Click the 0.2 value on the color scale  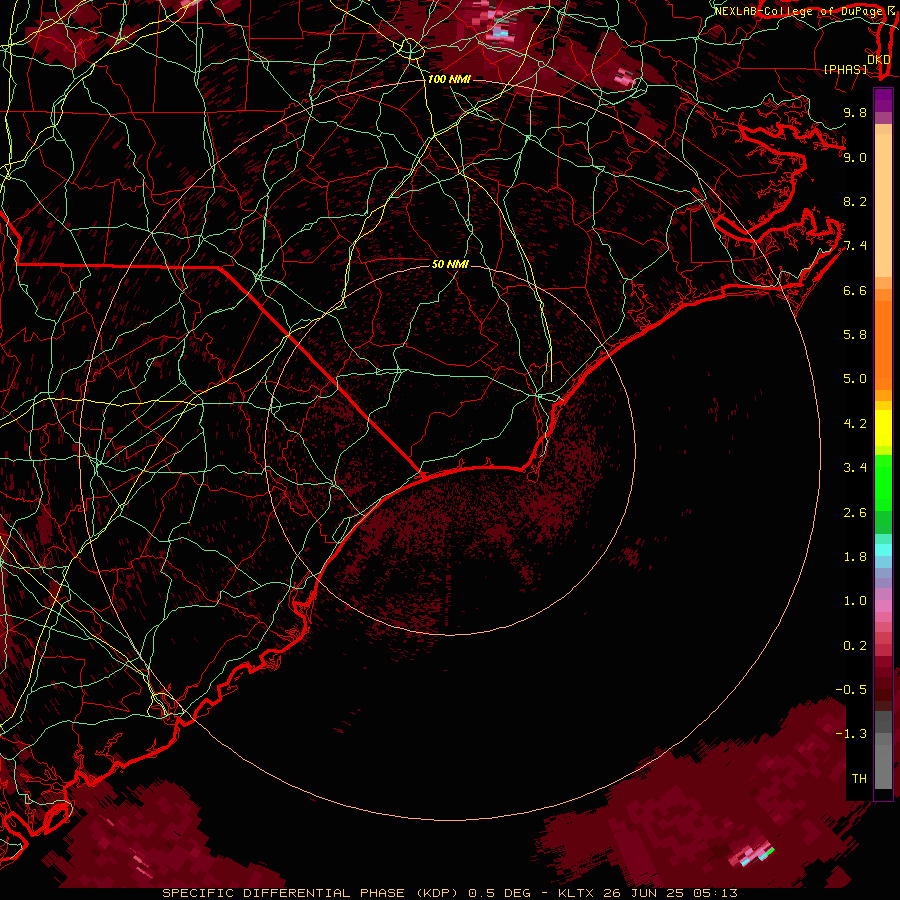pyautogui.click(x=855, y=646)
